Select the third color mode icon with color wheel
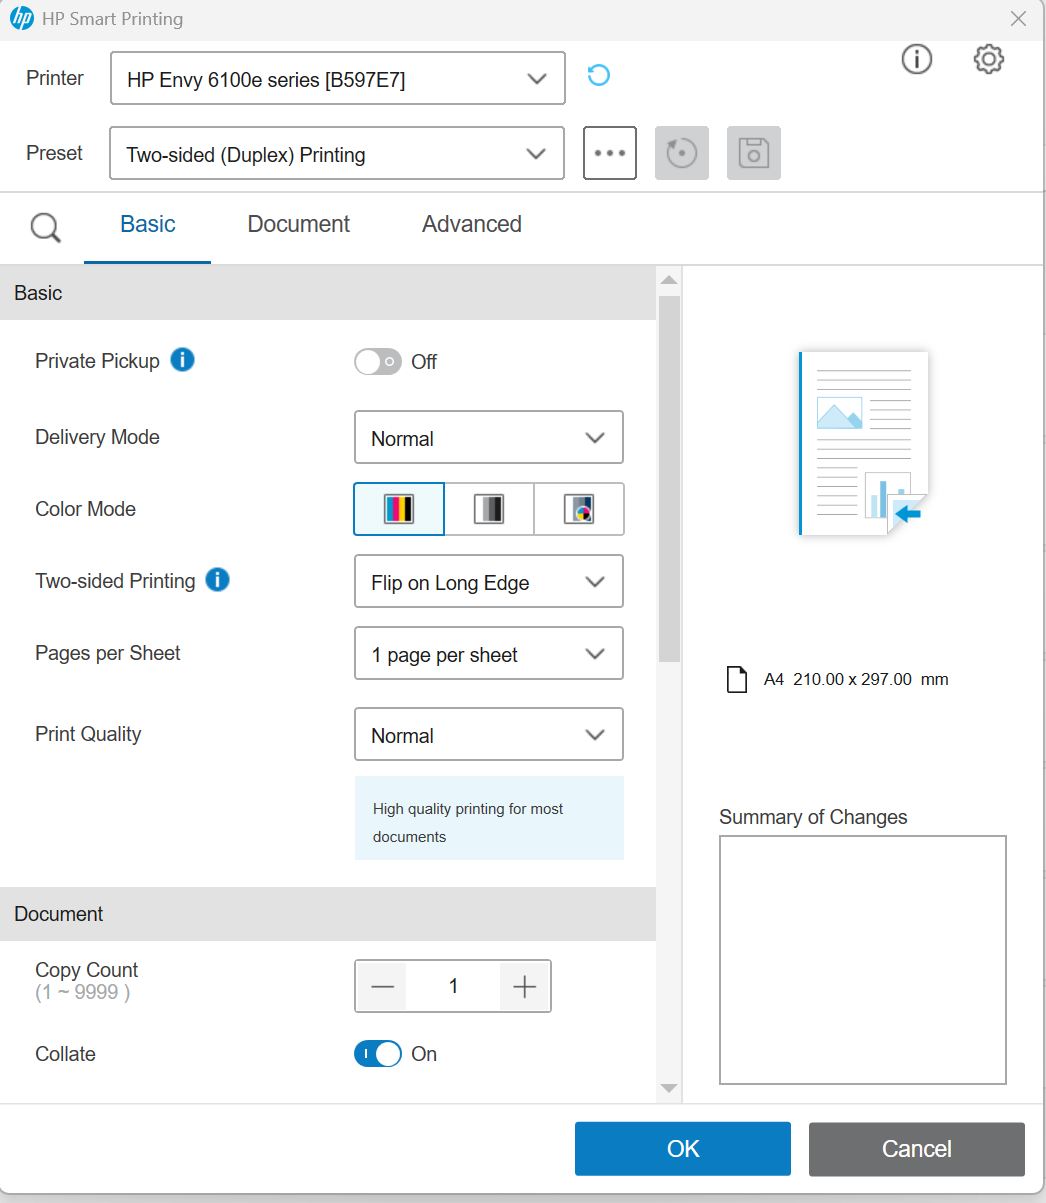The height and width of the screenshot is (1203, 1046). [579, 509]
